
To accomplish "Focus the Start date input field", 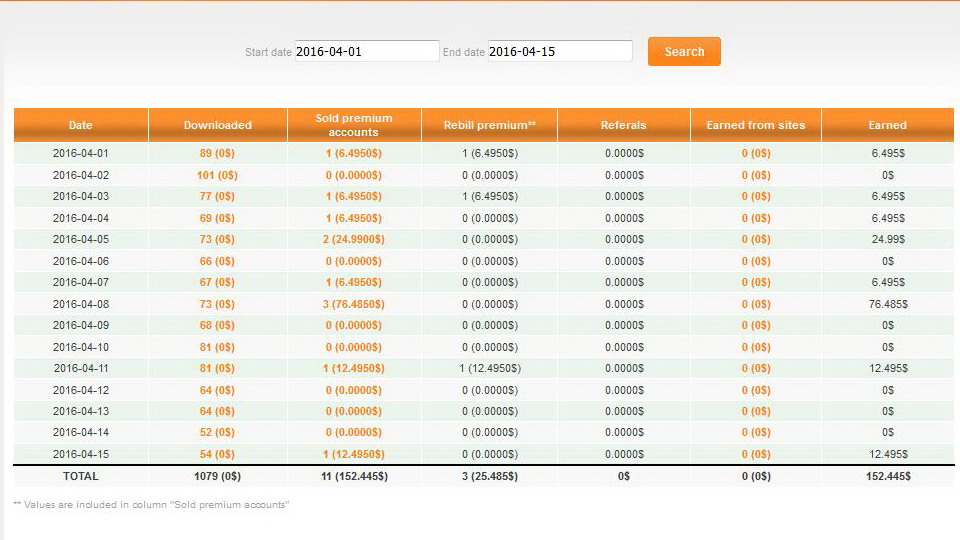I will (366, 51).
